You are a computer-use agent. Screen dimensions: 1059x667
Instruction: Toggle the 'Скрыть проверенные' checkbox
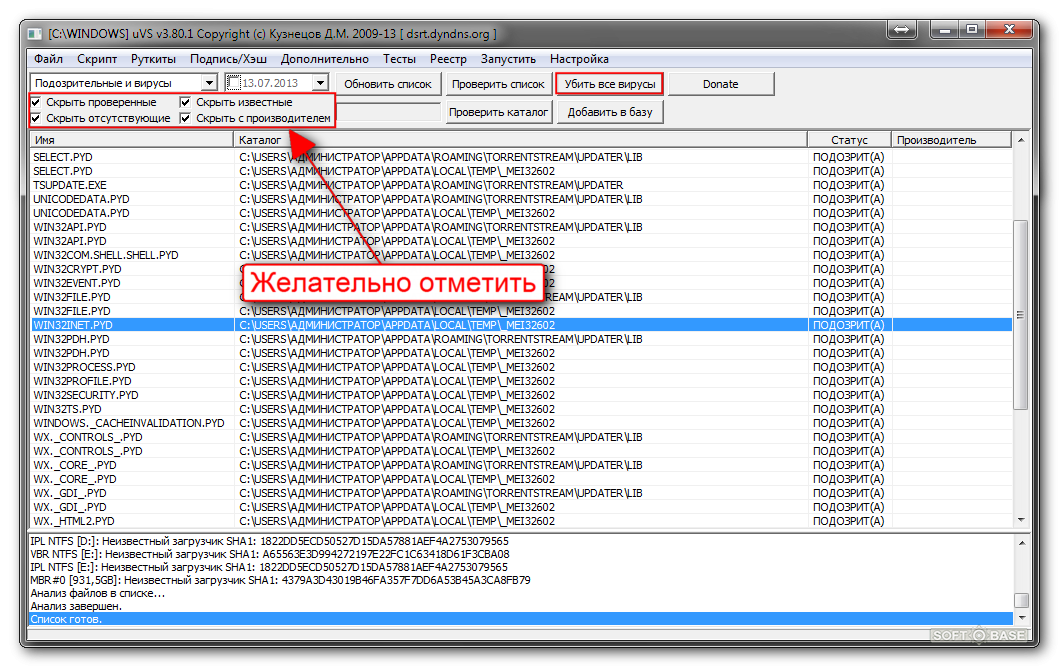tap(37, 102)
